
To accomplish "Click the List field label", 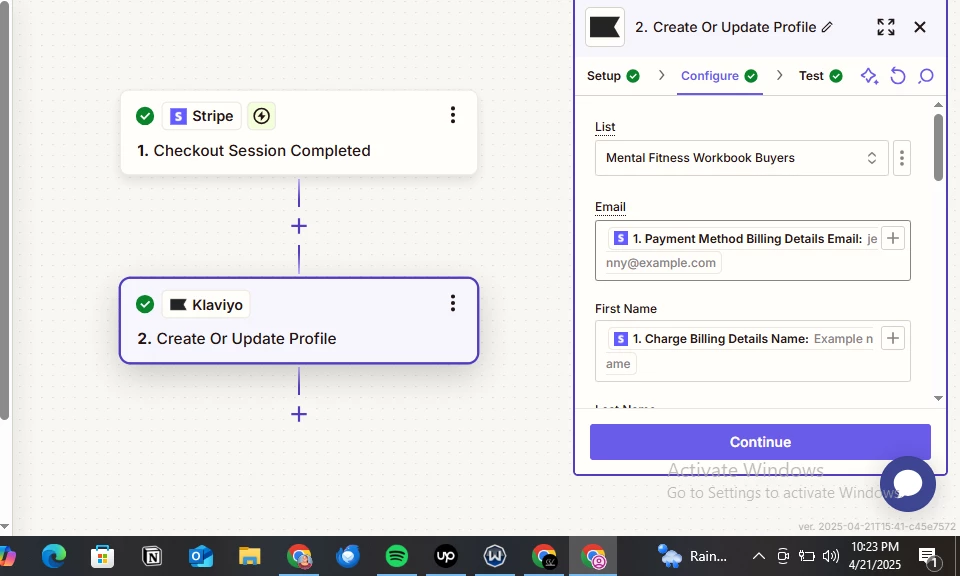I will coord(605,127).
